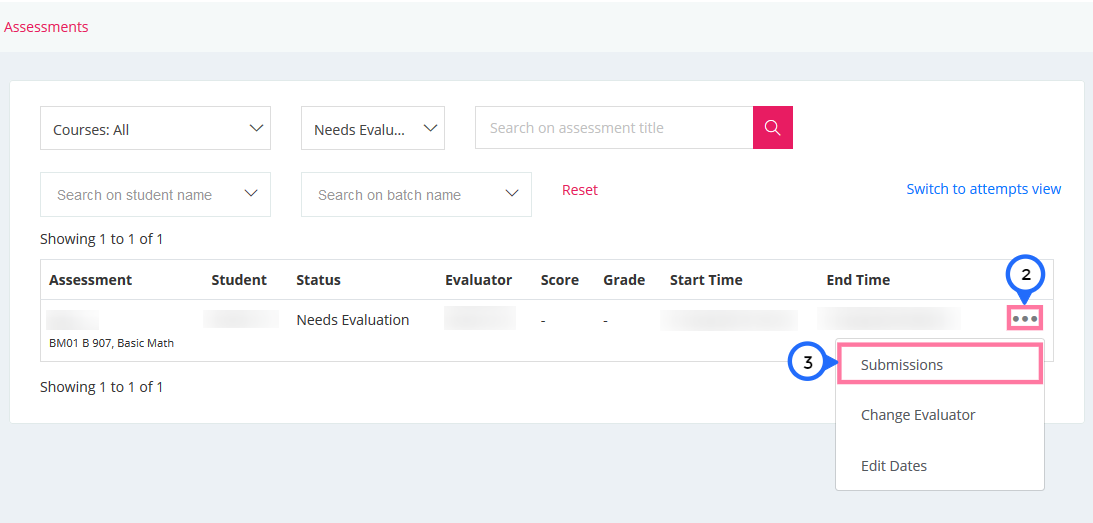The image size is (1093, 523).
Task: Click the Assessment column header
Action: coord(91,280)
